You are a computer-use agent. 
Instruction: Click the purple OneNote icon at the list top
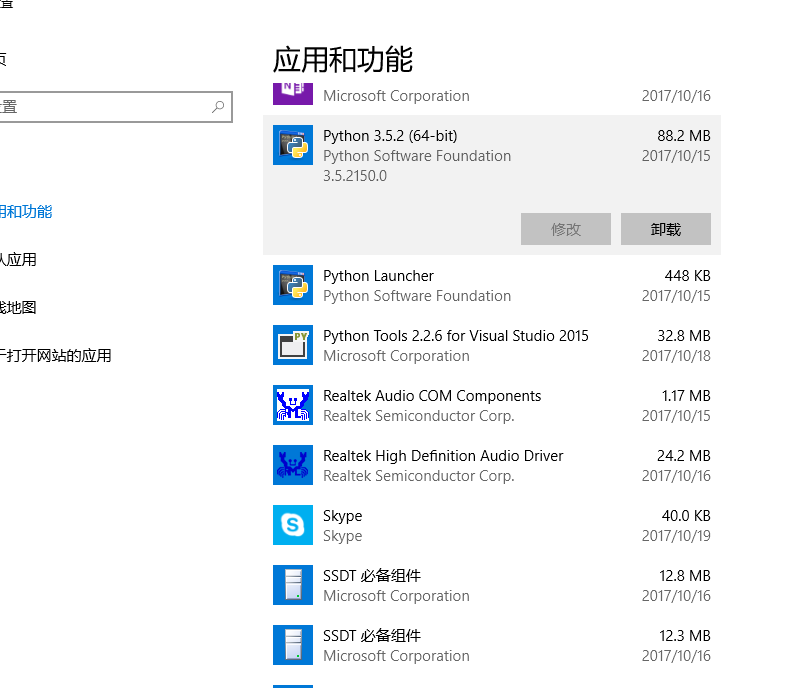pos(293,94)
